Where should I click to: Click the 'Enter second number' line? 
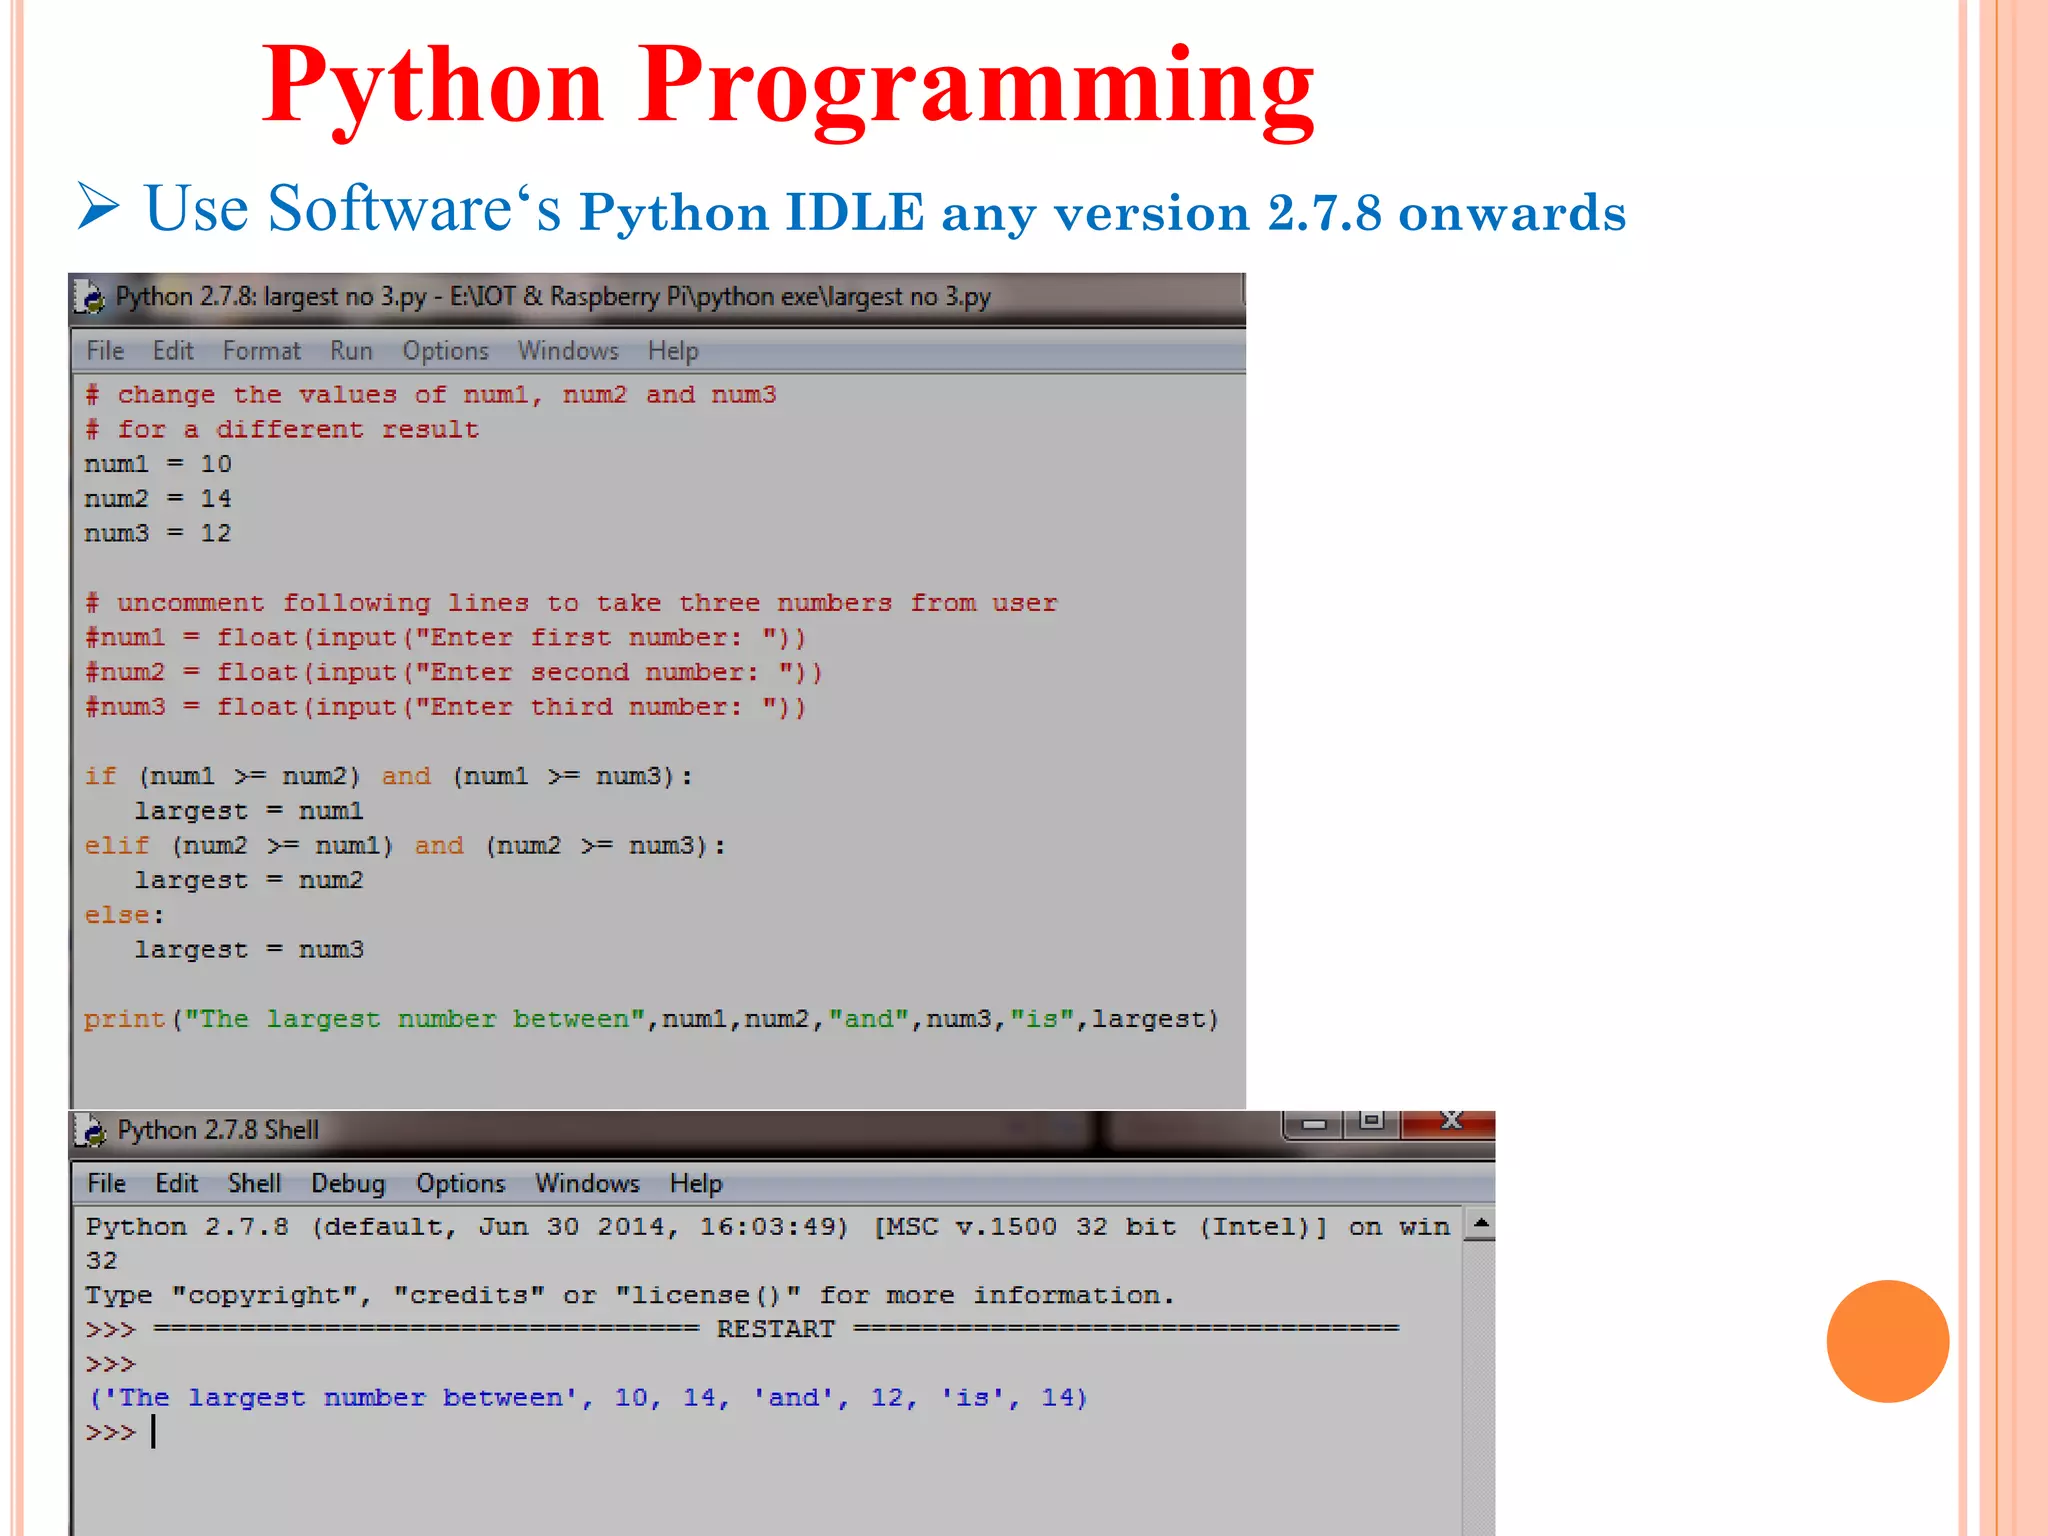point(453,673)
